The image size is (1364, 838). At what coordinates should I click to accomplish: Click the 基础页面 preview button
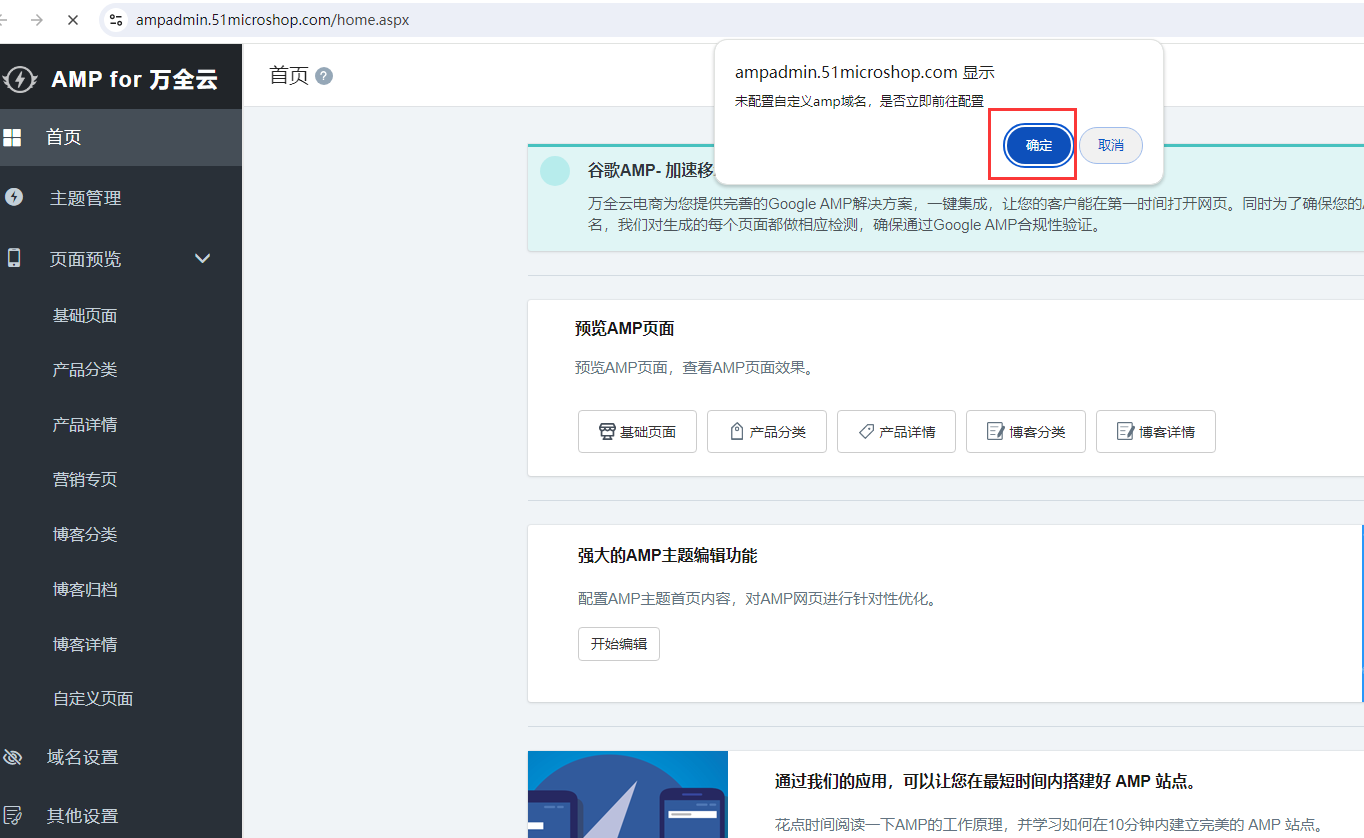637,432
